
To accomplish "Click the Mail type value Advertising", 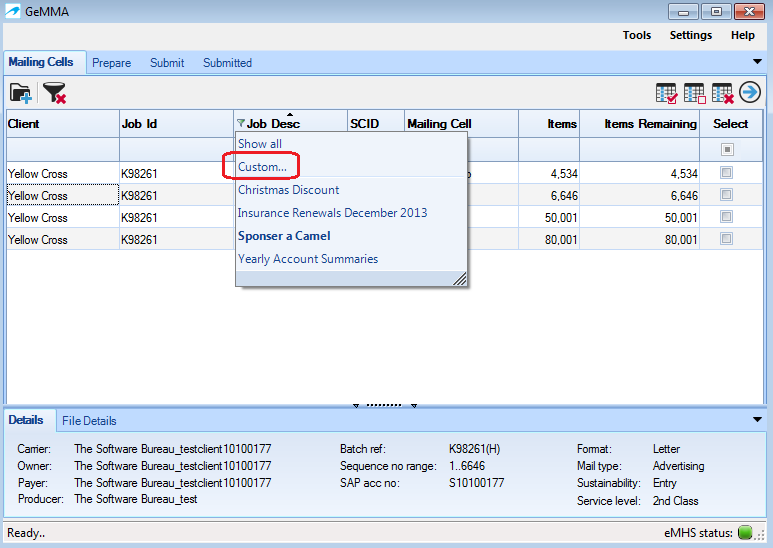I will [x=678, y=466].
